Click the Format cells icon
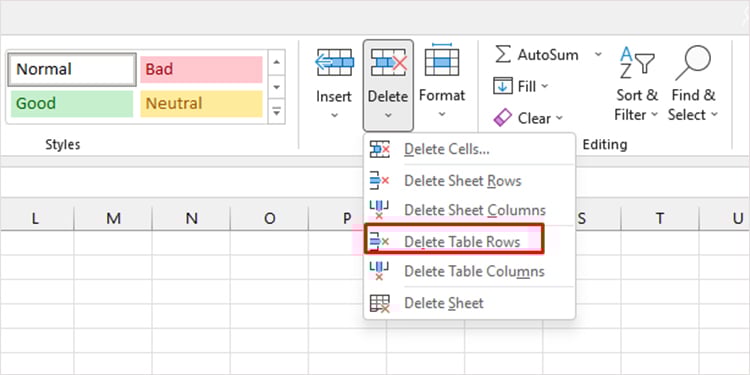 point(442,59)
